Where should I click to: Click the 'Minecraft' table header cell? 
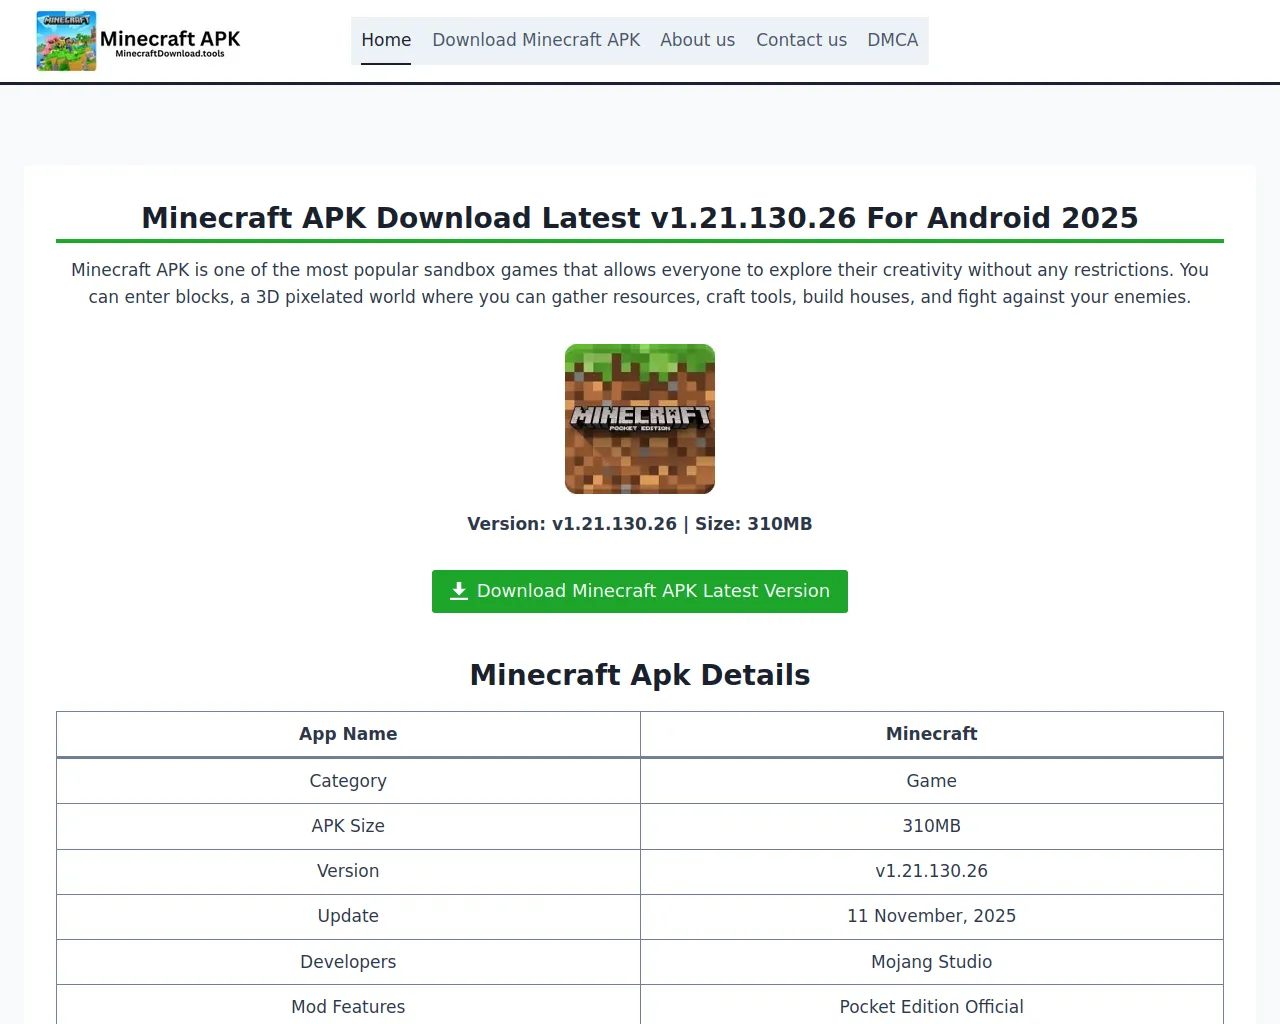(932, 734)
